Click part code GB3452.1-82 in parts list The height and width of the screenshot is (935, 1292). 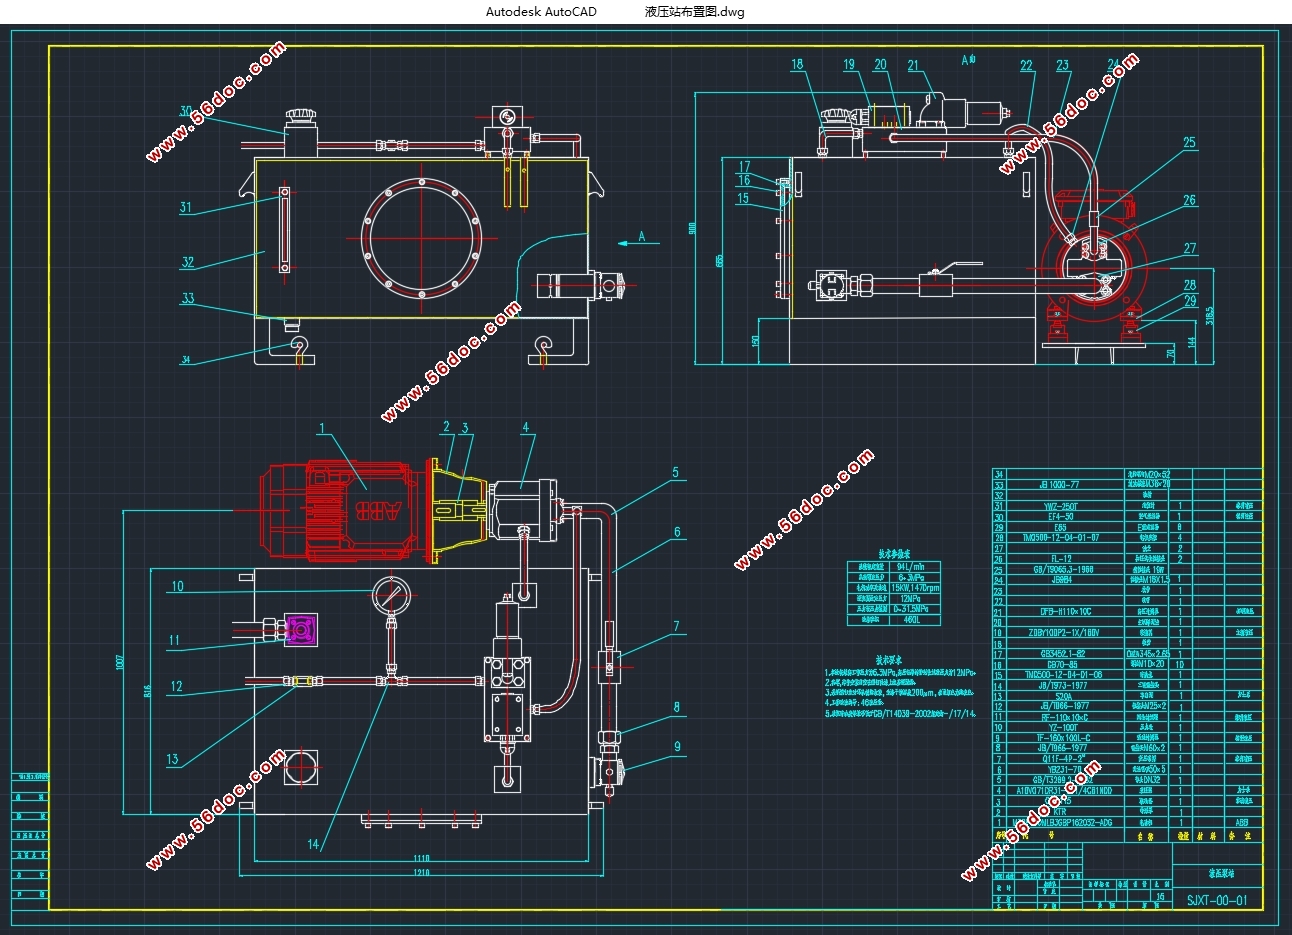tap(1061, 653)
